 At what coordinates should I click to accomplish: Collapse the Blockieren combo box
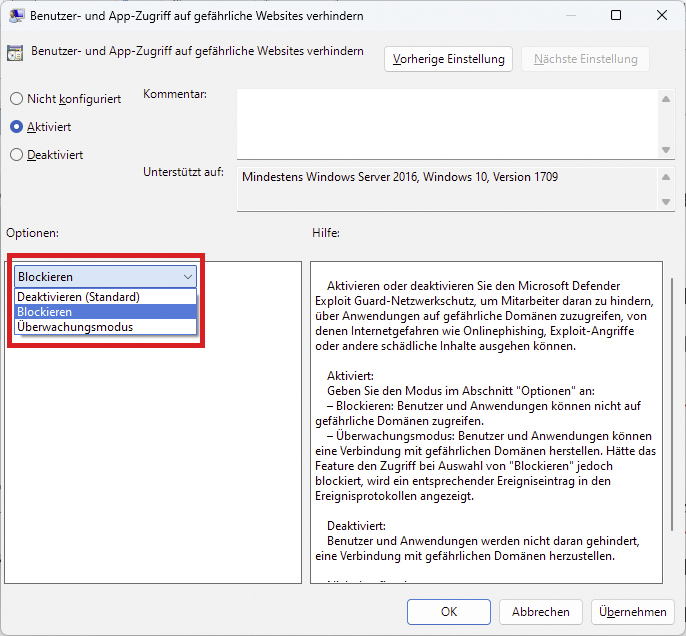click(x=187, y=277)
